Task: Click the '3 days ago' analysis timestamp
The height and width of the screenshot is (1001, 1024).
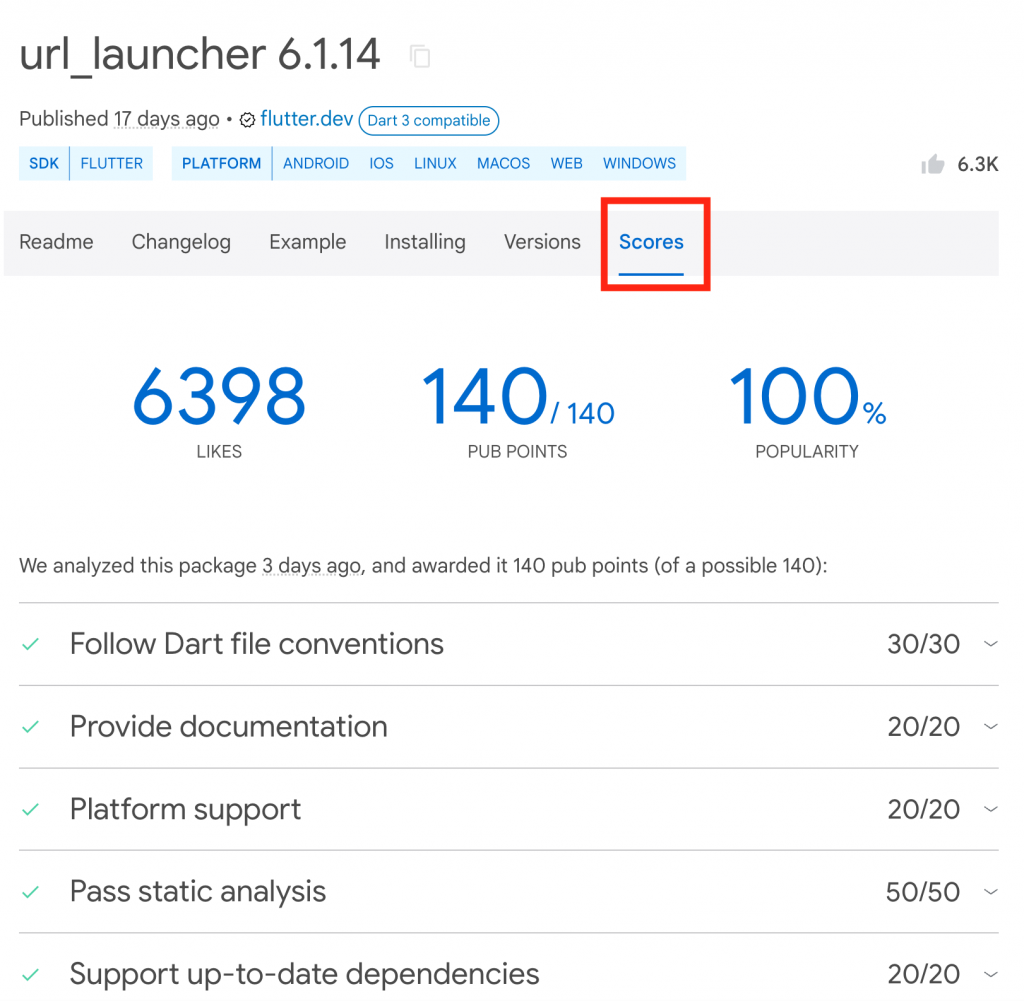Action: pos(312,565)
